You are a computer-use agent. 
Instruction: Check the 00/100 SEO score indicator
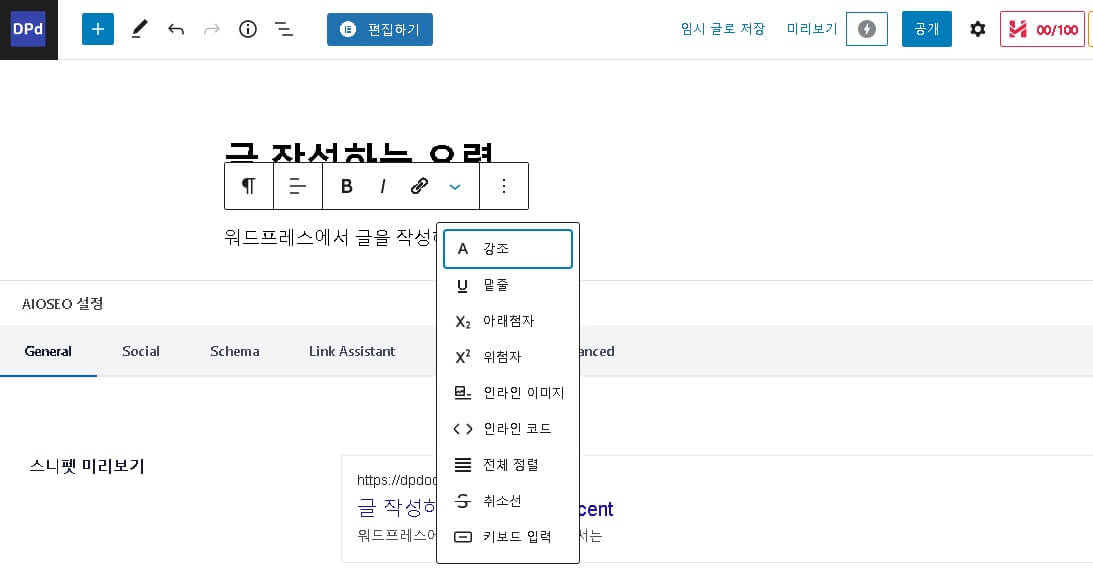pyautogui.click(x=1042, y=29)
